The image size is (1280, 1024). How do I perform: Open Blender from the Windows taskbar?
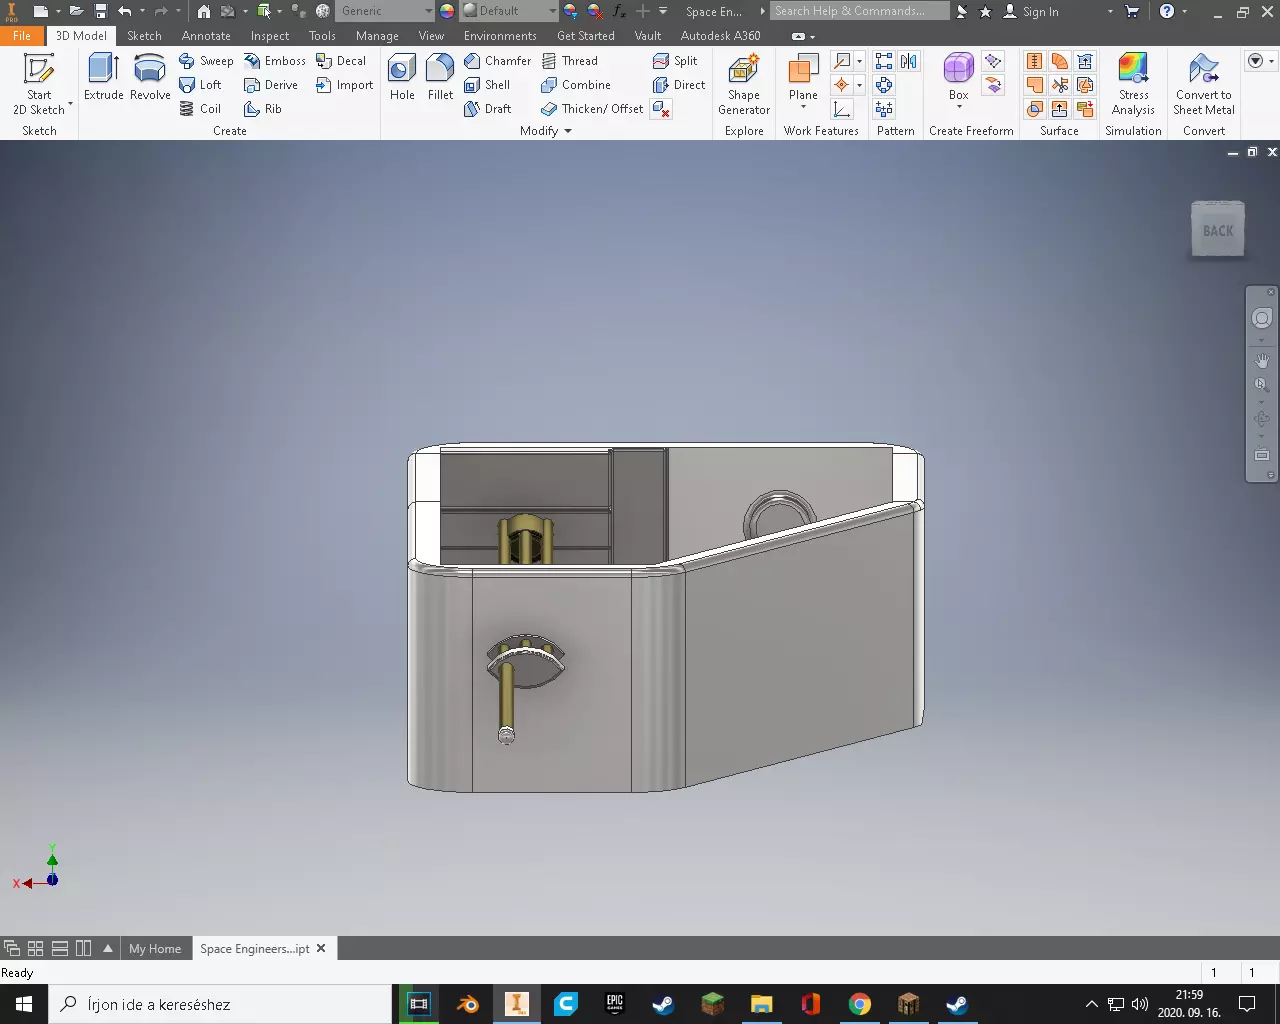[x=468, y=1004]
